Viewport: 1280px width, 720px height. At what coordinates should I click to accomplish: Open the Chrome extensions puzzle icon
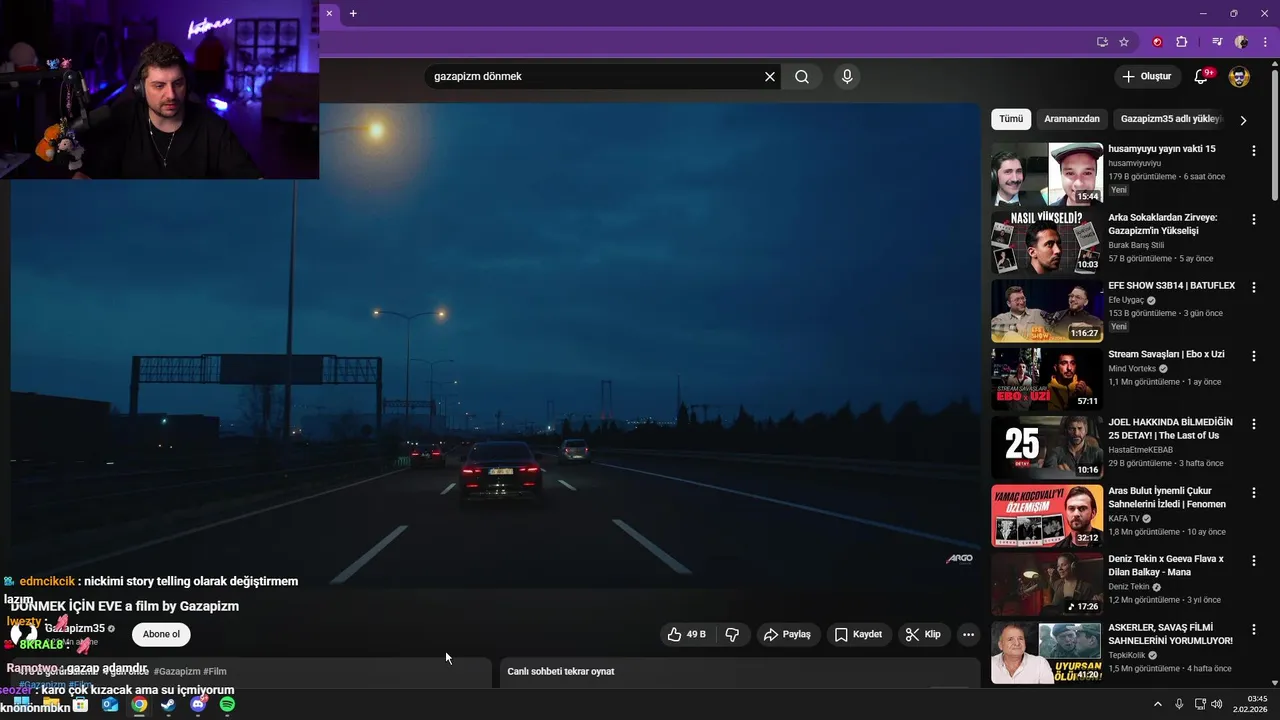click(1182, 42)
